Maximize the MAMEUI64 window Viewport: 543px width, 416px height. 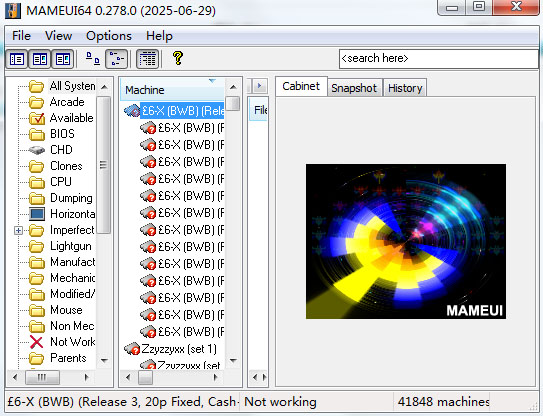tap(479, 6)
